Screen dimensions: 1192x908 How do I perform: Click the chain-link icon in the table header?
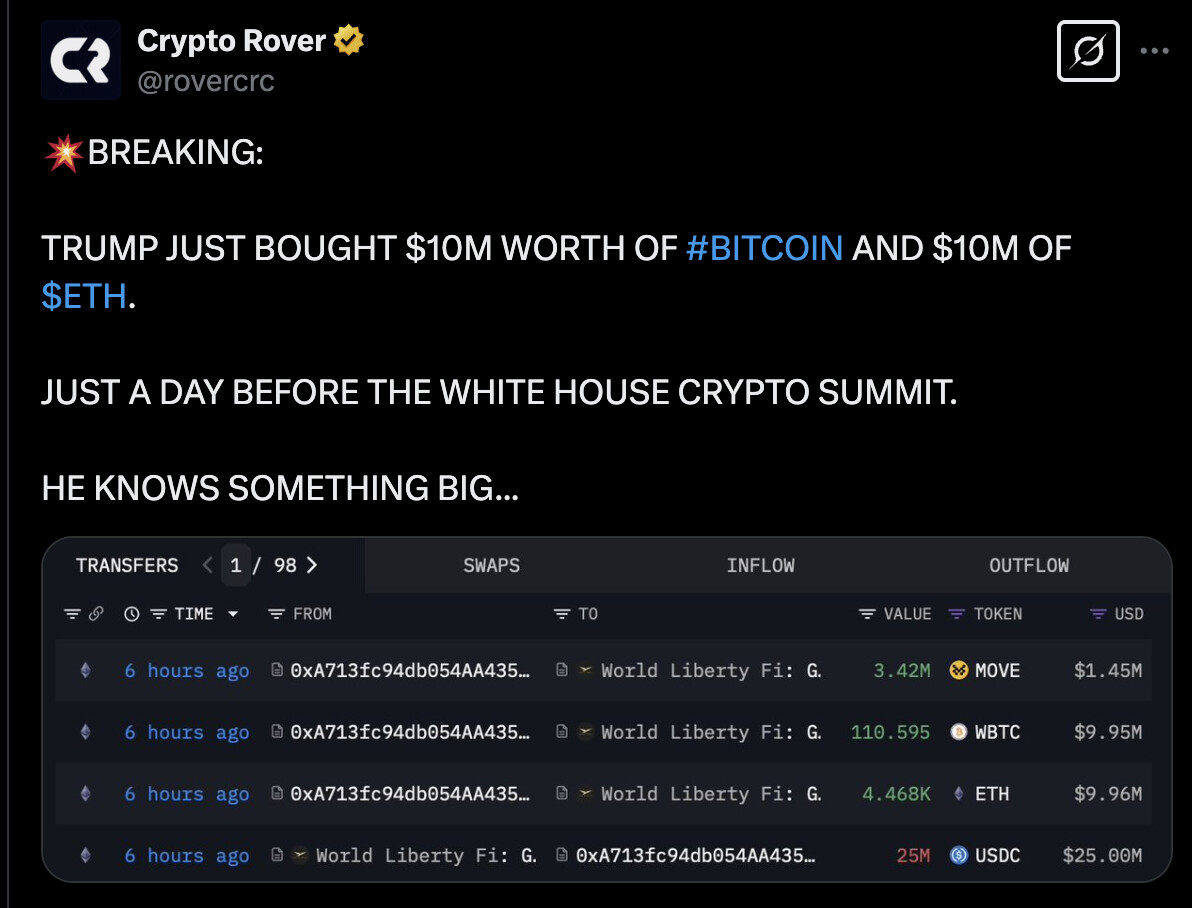click(95, 612)
